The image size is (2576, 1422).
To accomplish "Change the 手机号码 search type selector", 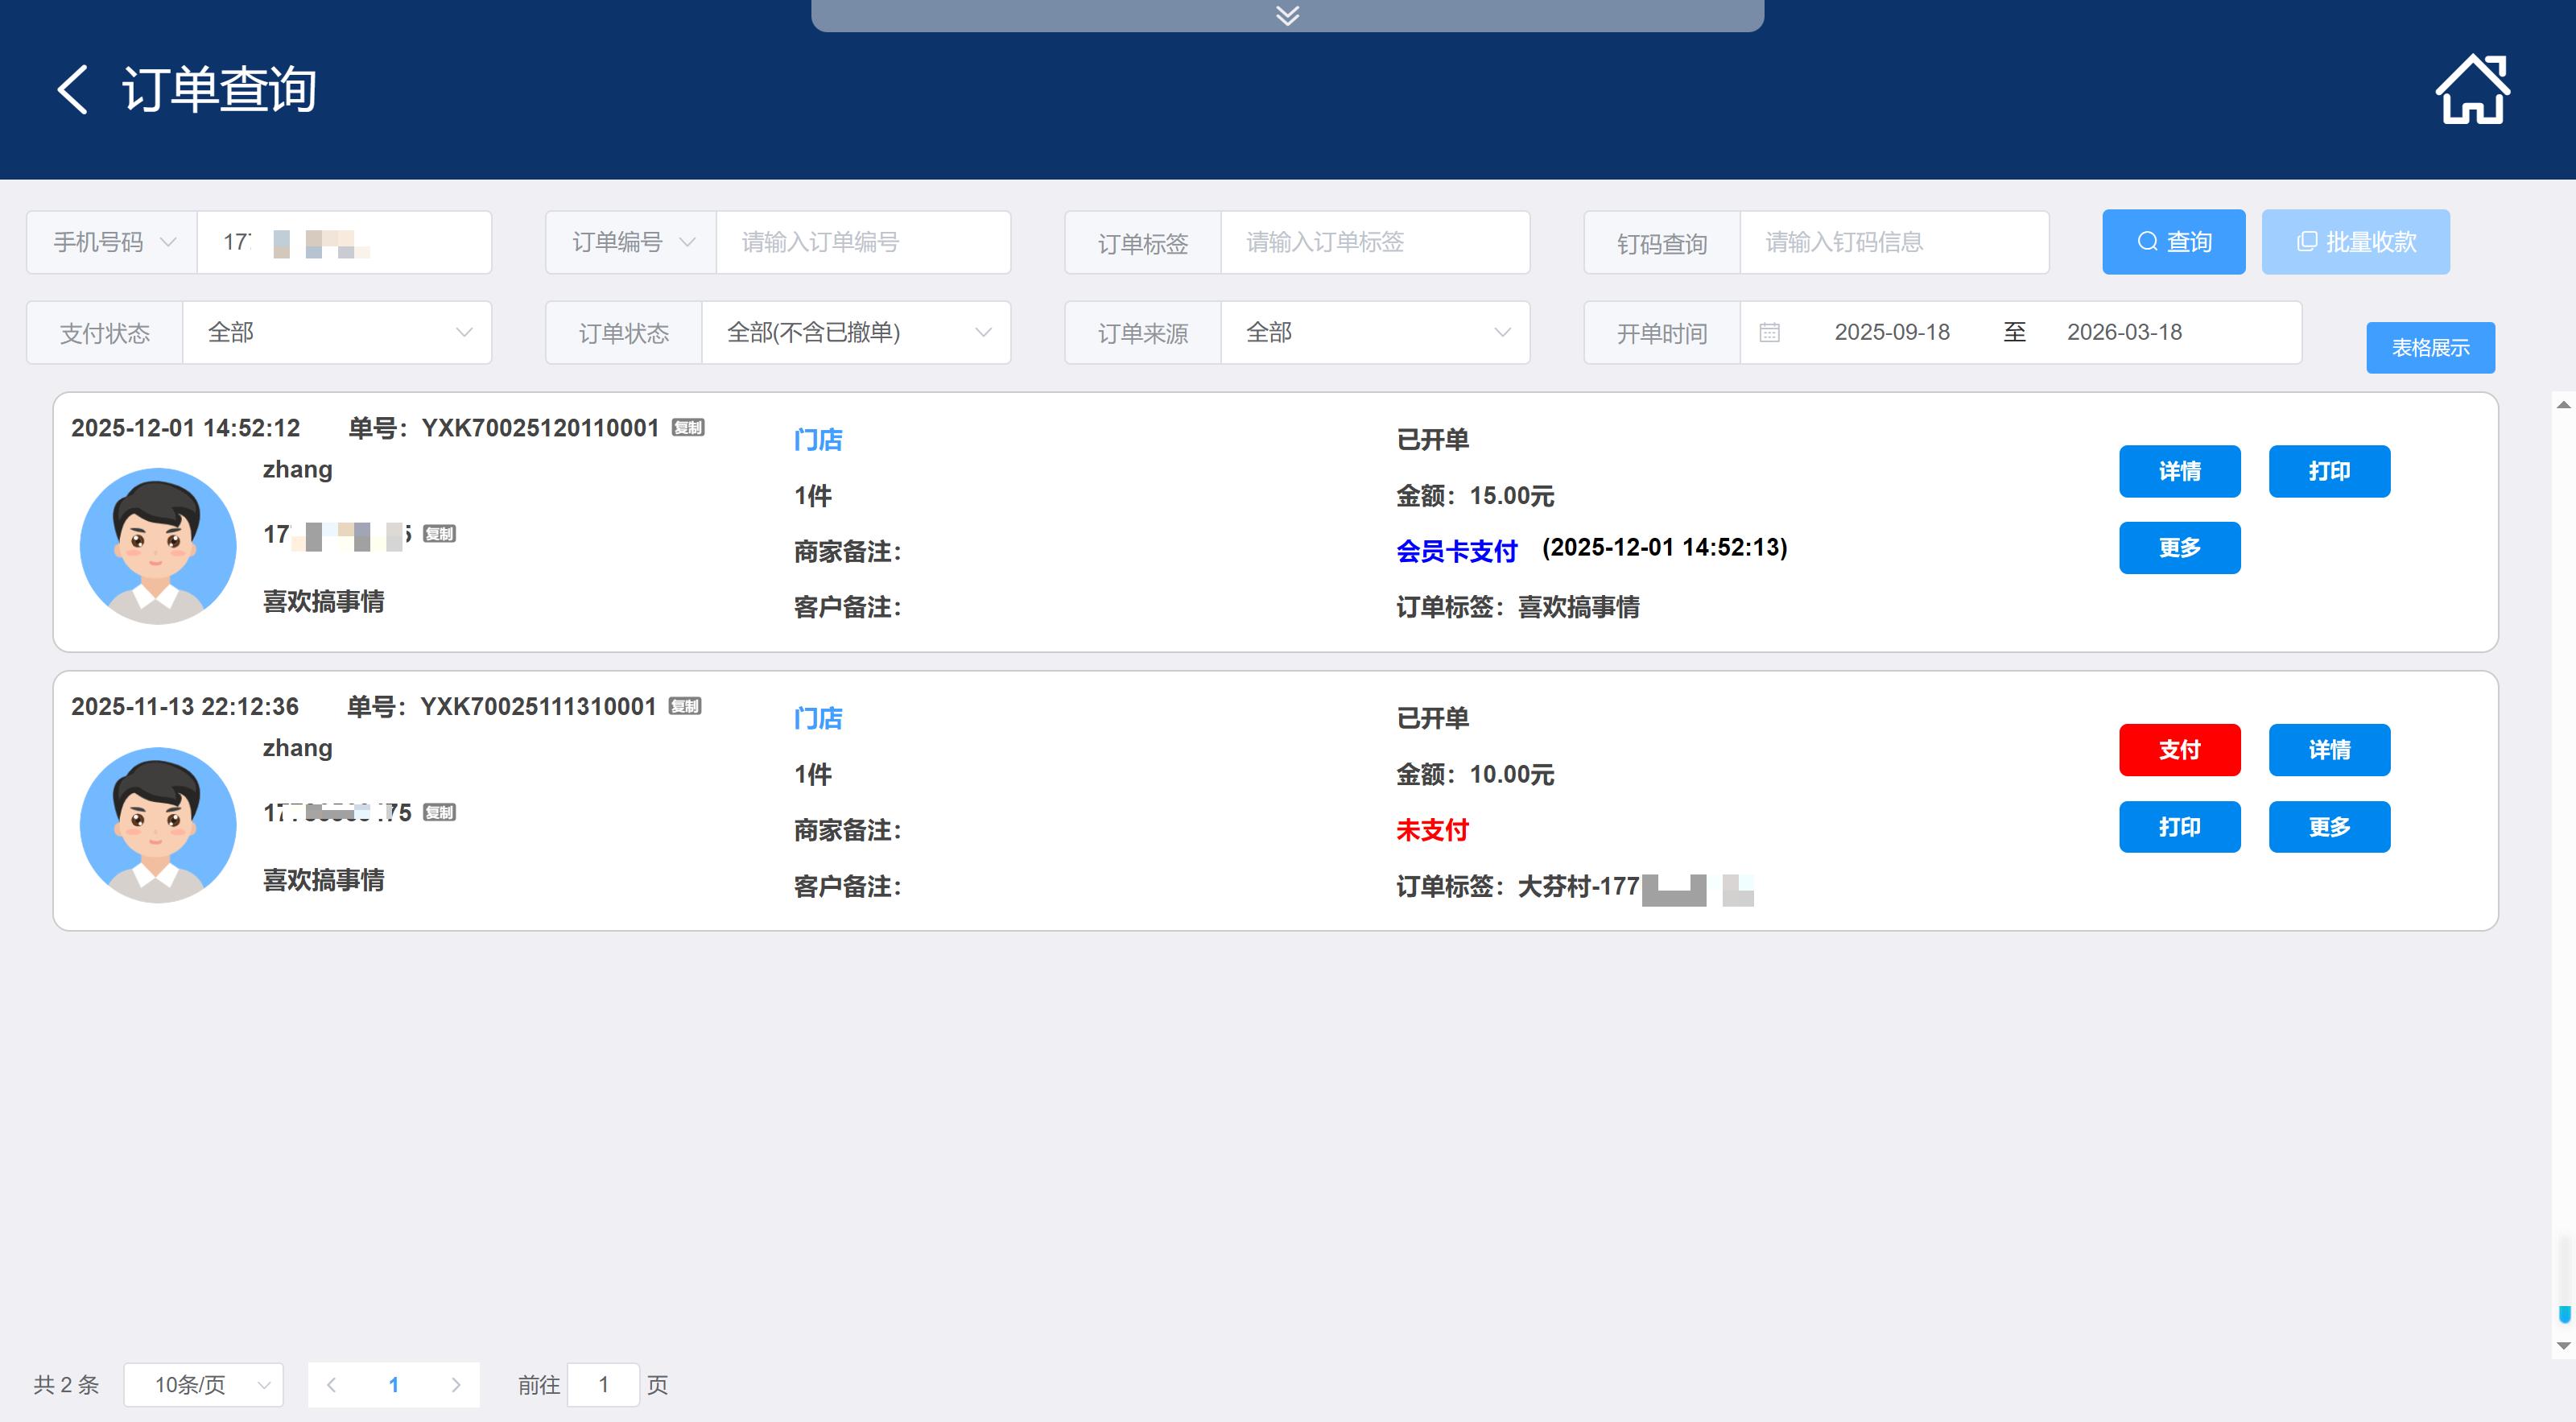I will (112, 242).
